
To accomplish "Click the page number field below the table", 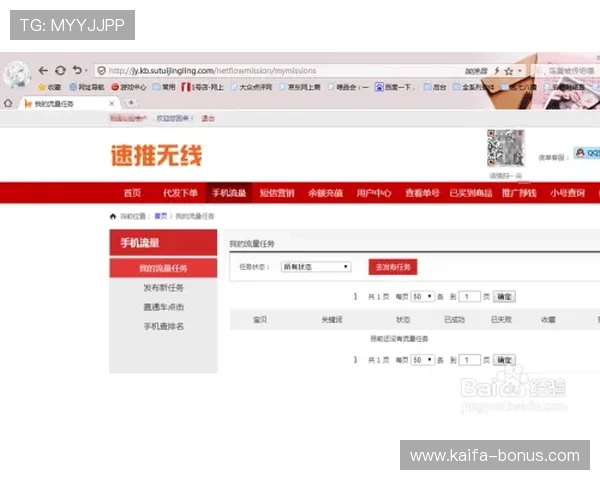I will point(469,360).
